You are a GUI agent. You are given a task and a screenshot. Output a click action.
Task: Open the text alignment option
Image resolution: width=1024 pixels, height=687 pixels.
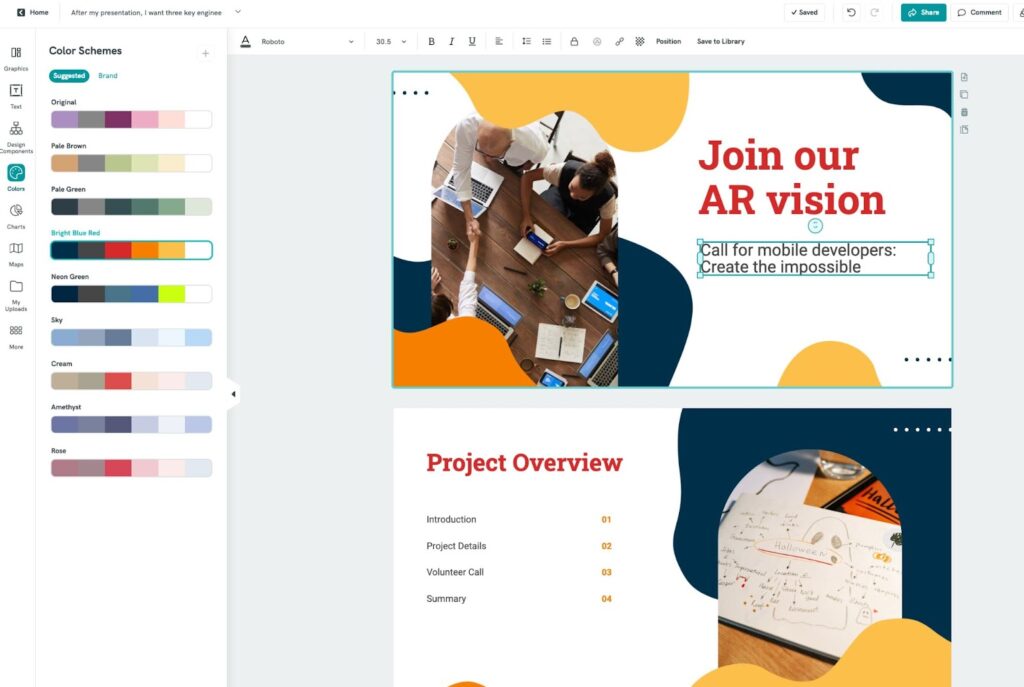point(499,41)
